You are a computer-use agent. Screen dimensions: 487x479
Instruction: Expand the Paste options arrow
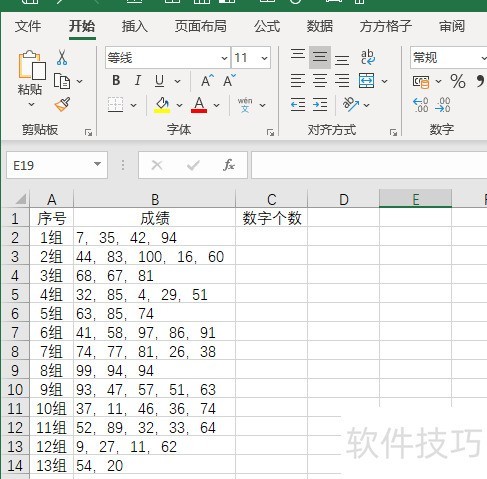click(x=31, y=104)
